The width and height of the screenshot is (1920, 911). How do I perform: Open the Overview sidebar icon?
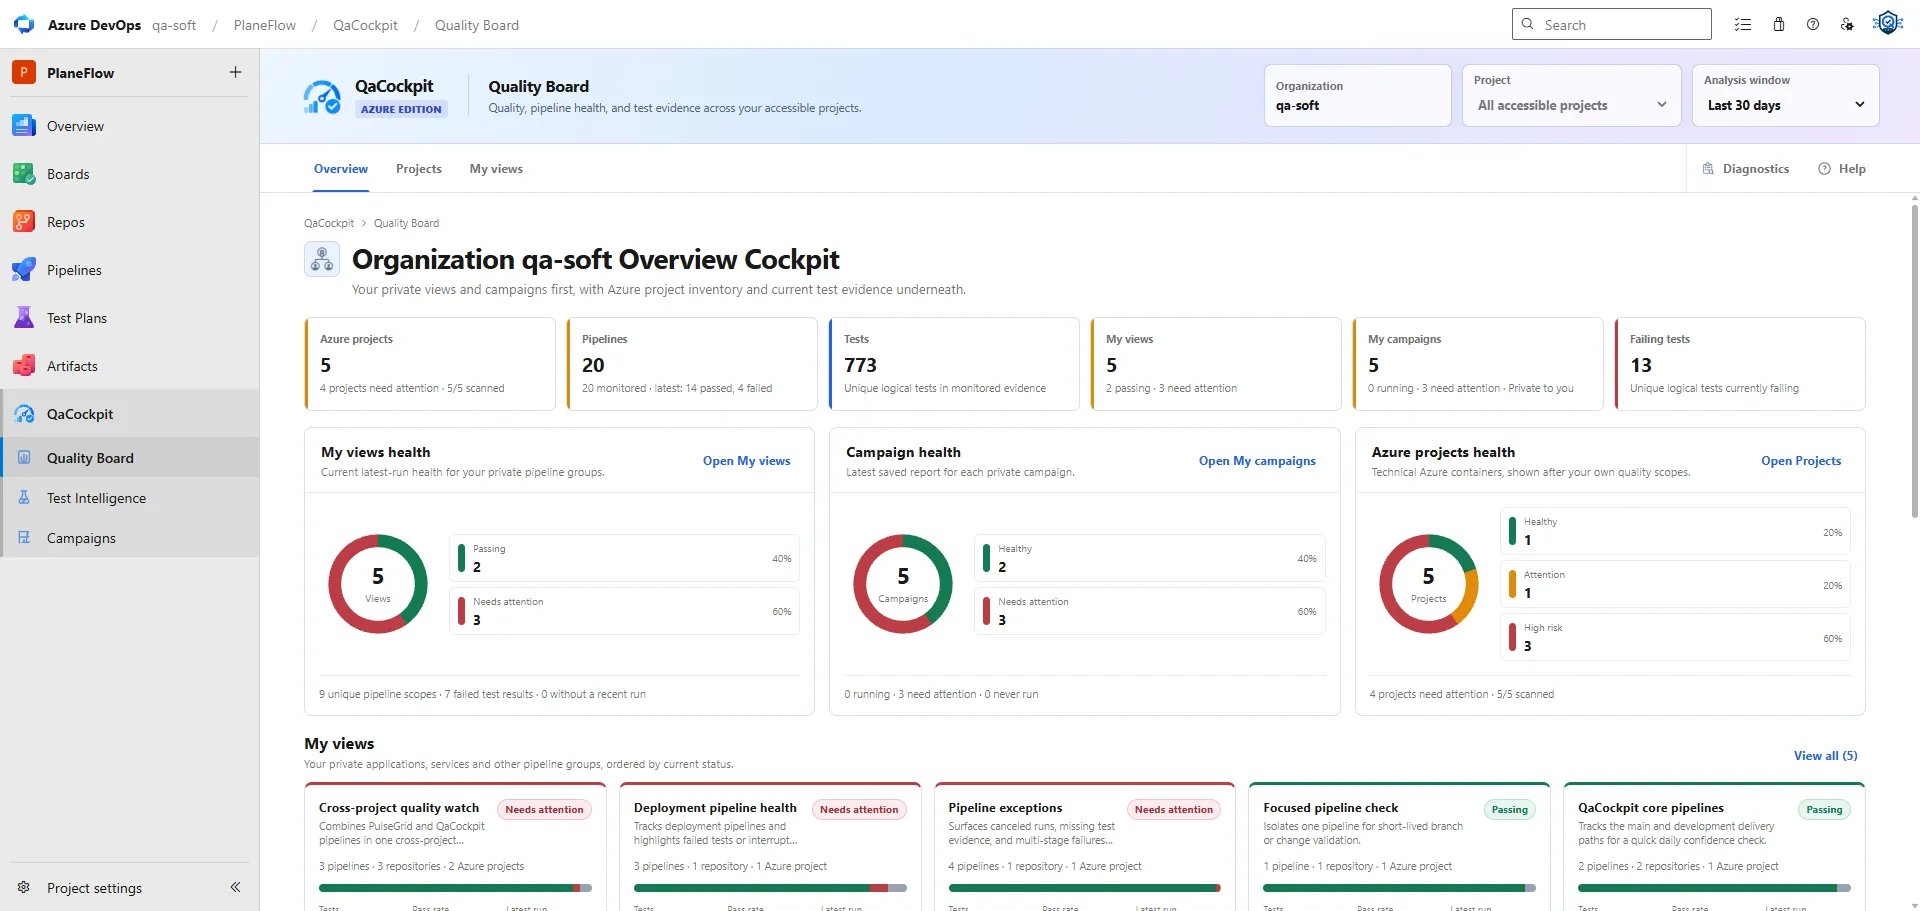[24, 126]
